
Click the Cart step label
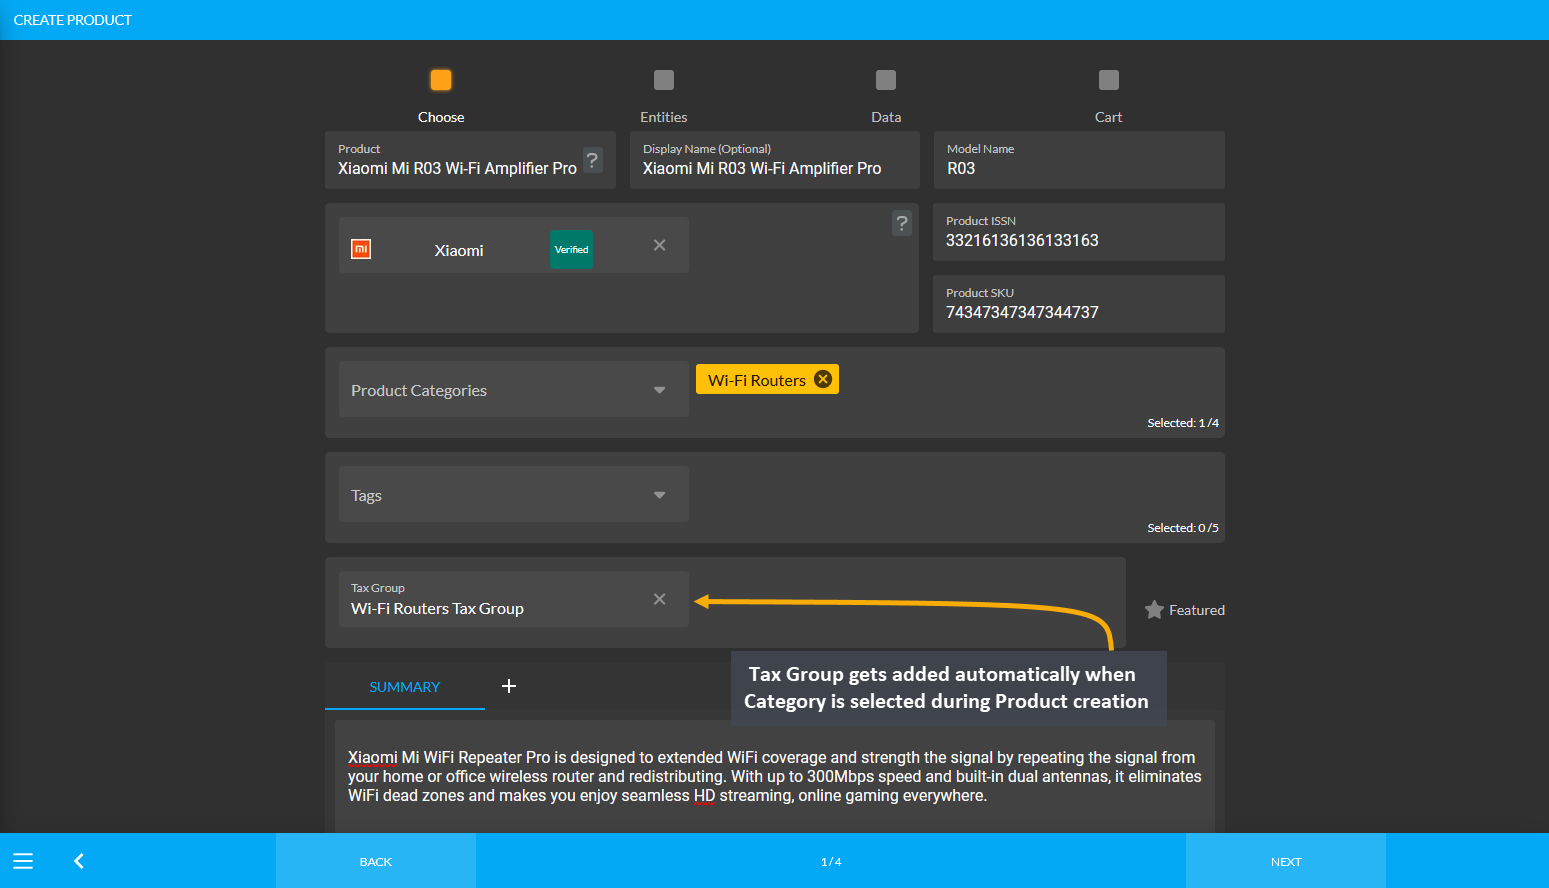point(1109,117)
